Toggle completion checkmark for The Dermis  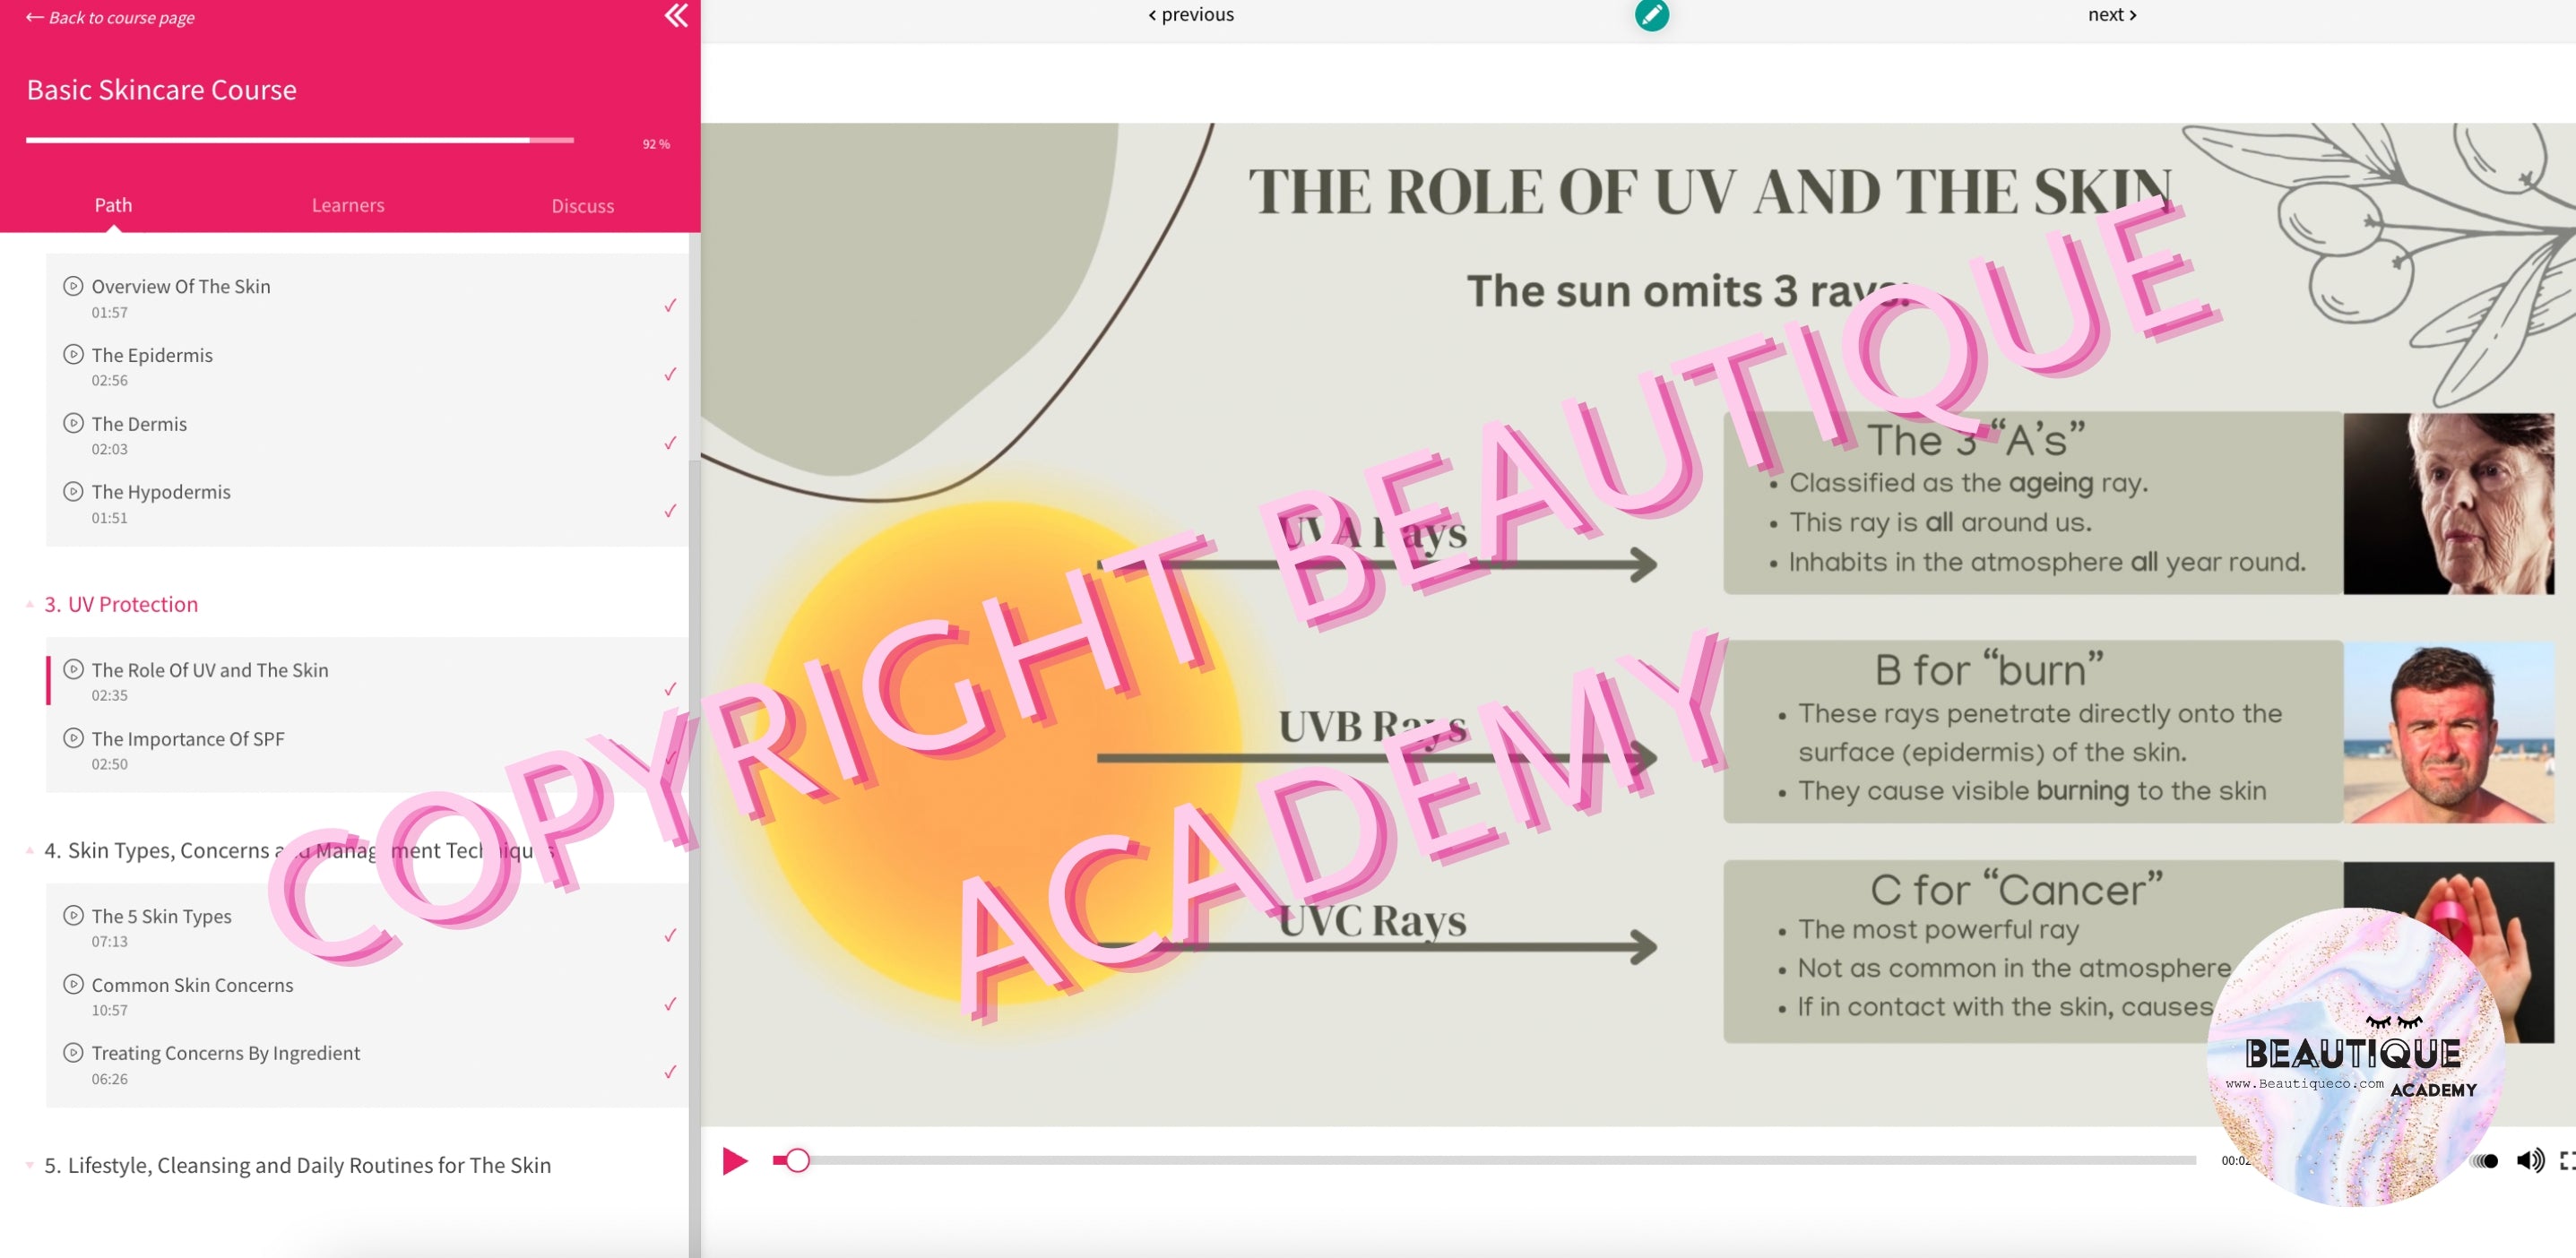670,442
